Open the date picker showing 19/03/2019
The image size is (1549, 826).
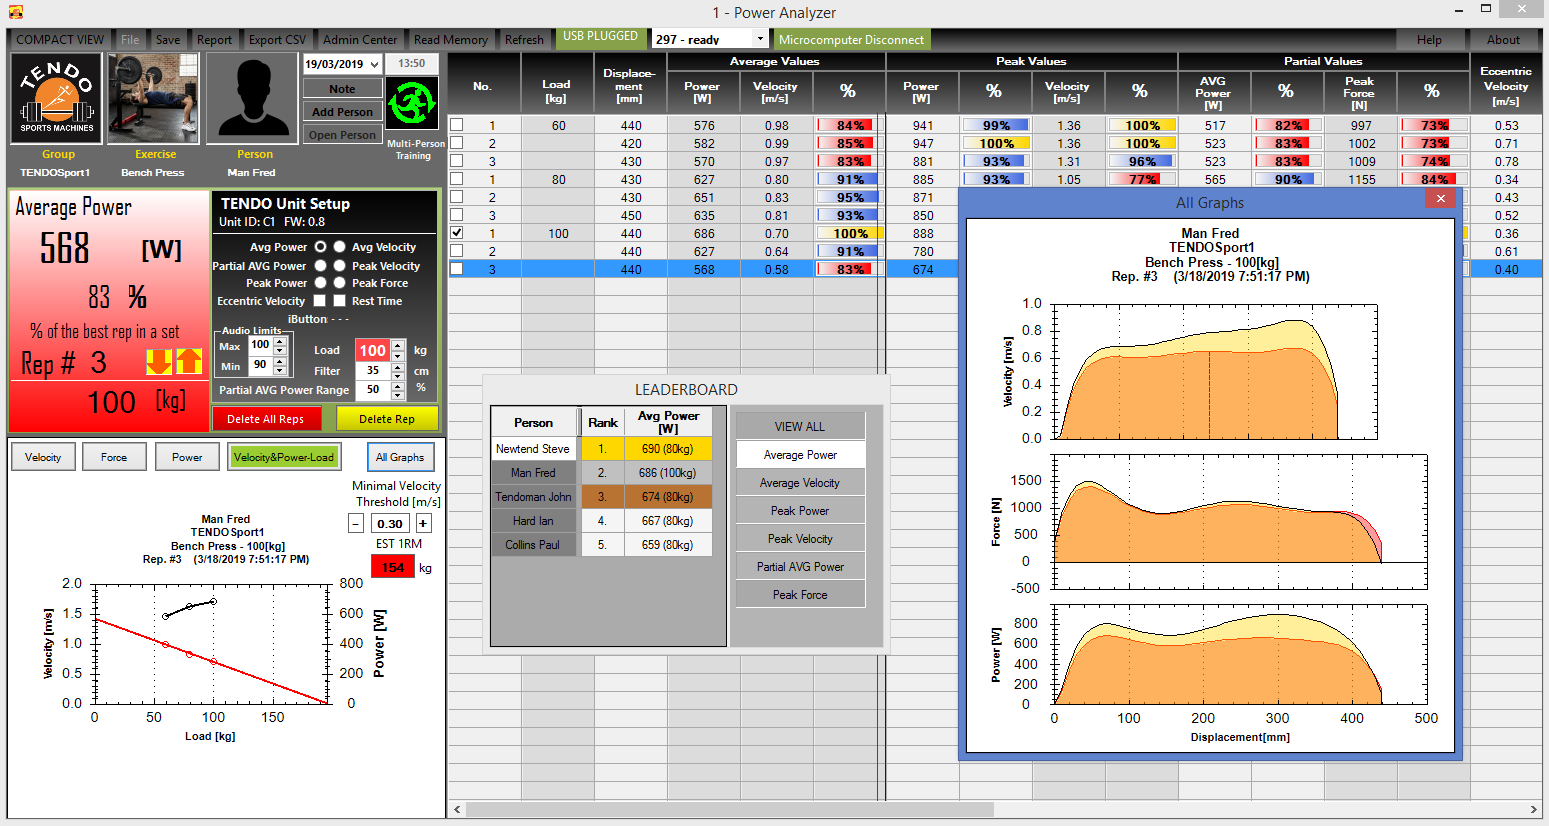pos(375,64)
